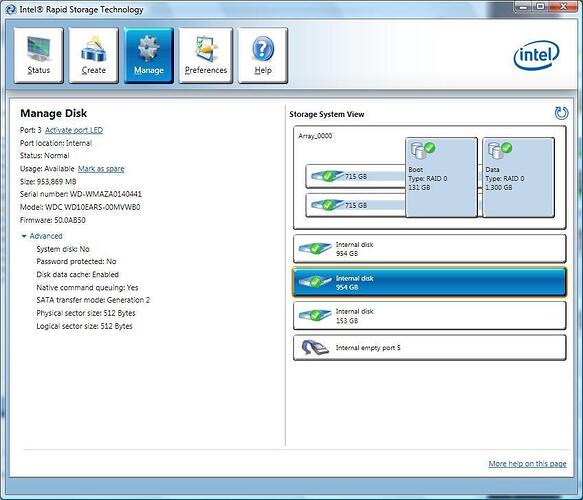The height and width of the screenshot is (500, 583).
Task: Click Firmware 50.0AB50 text
Action: click(53, 220)
